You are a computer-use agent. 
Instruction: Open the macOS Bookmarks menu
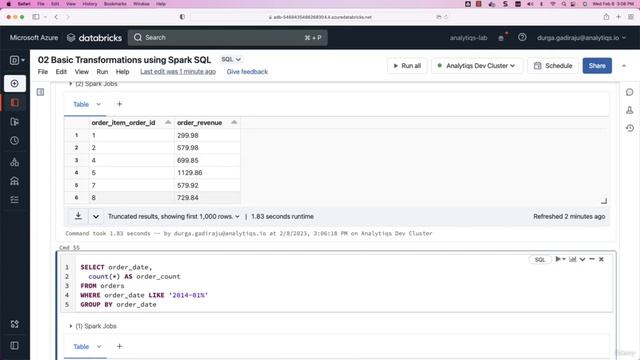pos(115,4)
